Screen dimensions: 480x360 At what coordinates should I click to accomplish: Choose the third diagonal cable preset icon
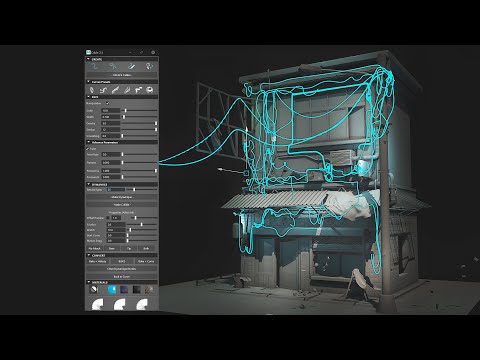[x=115, y=90]
